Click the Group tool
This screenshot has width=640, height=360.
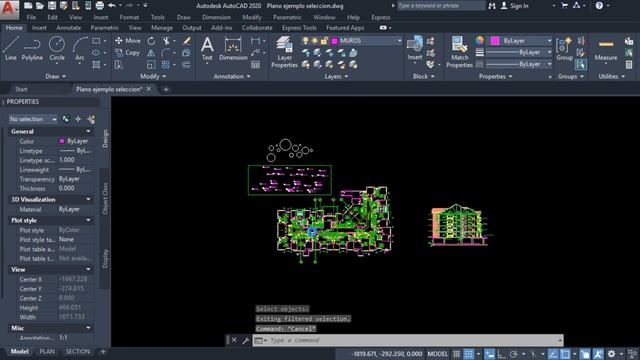tap(565, 49)
